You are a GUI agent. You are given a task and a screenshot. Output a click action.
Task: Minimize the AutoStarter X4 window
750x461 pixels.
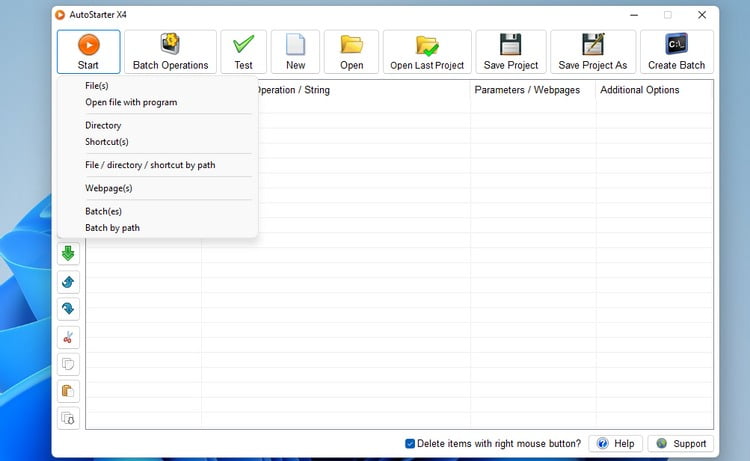pos(634,15)
